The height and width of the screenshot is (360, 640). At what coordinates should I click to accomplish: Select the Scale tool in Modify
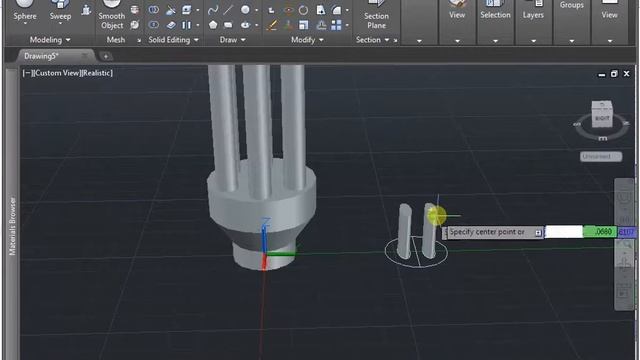click(x=303, y=25)
